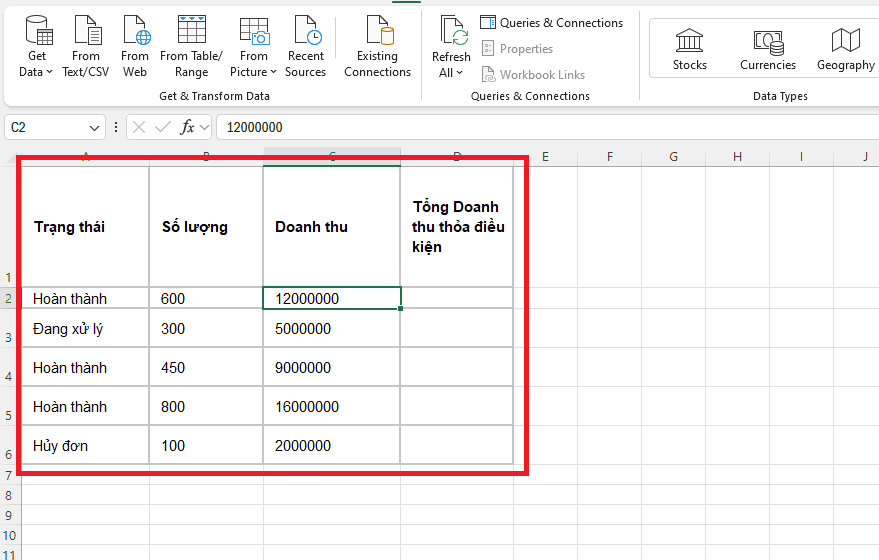Convert selection to Geography data type

(845, 49)
